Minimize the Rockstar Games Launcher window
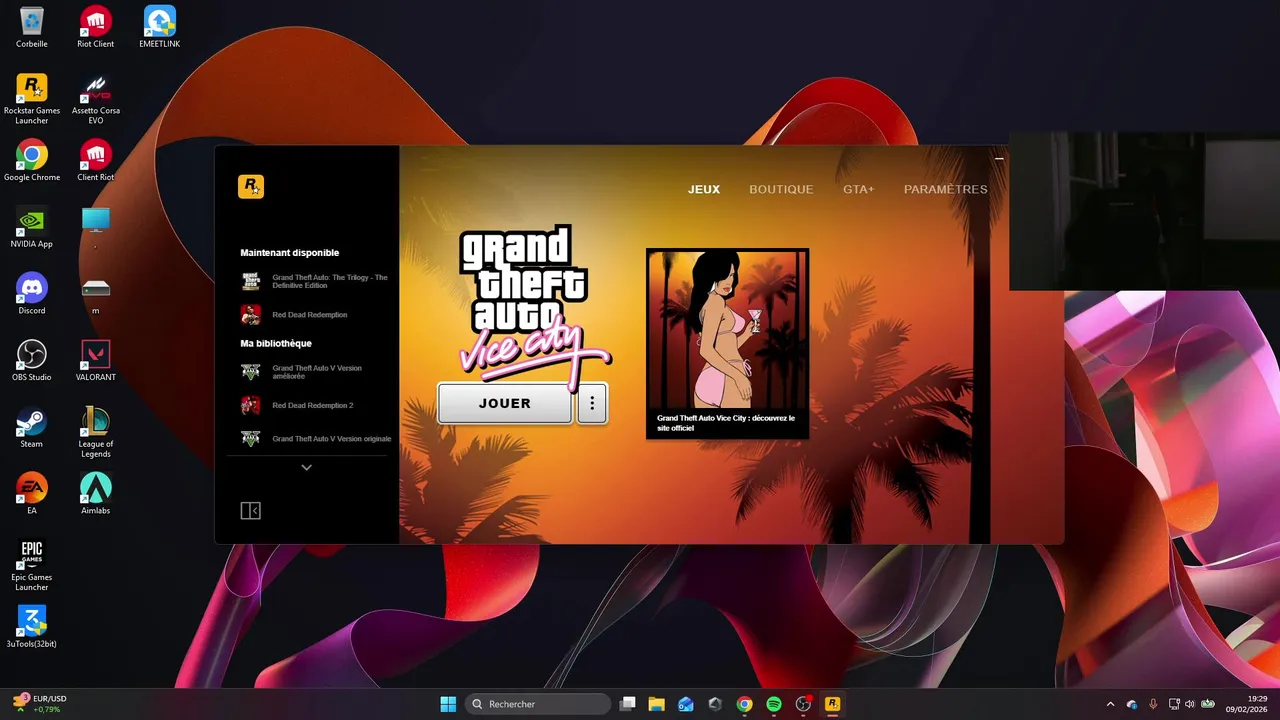Viewport: 1280px width, 720px height. point(999,158)
